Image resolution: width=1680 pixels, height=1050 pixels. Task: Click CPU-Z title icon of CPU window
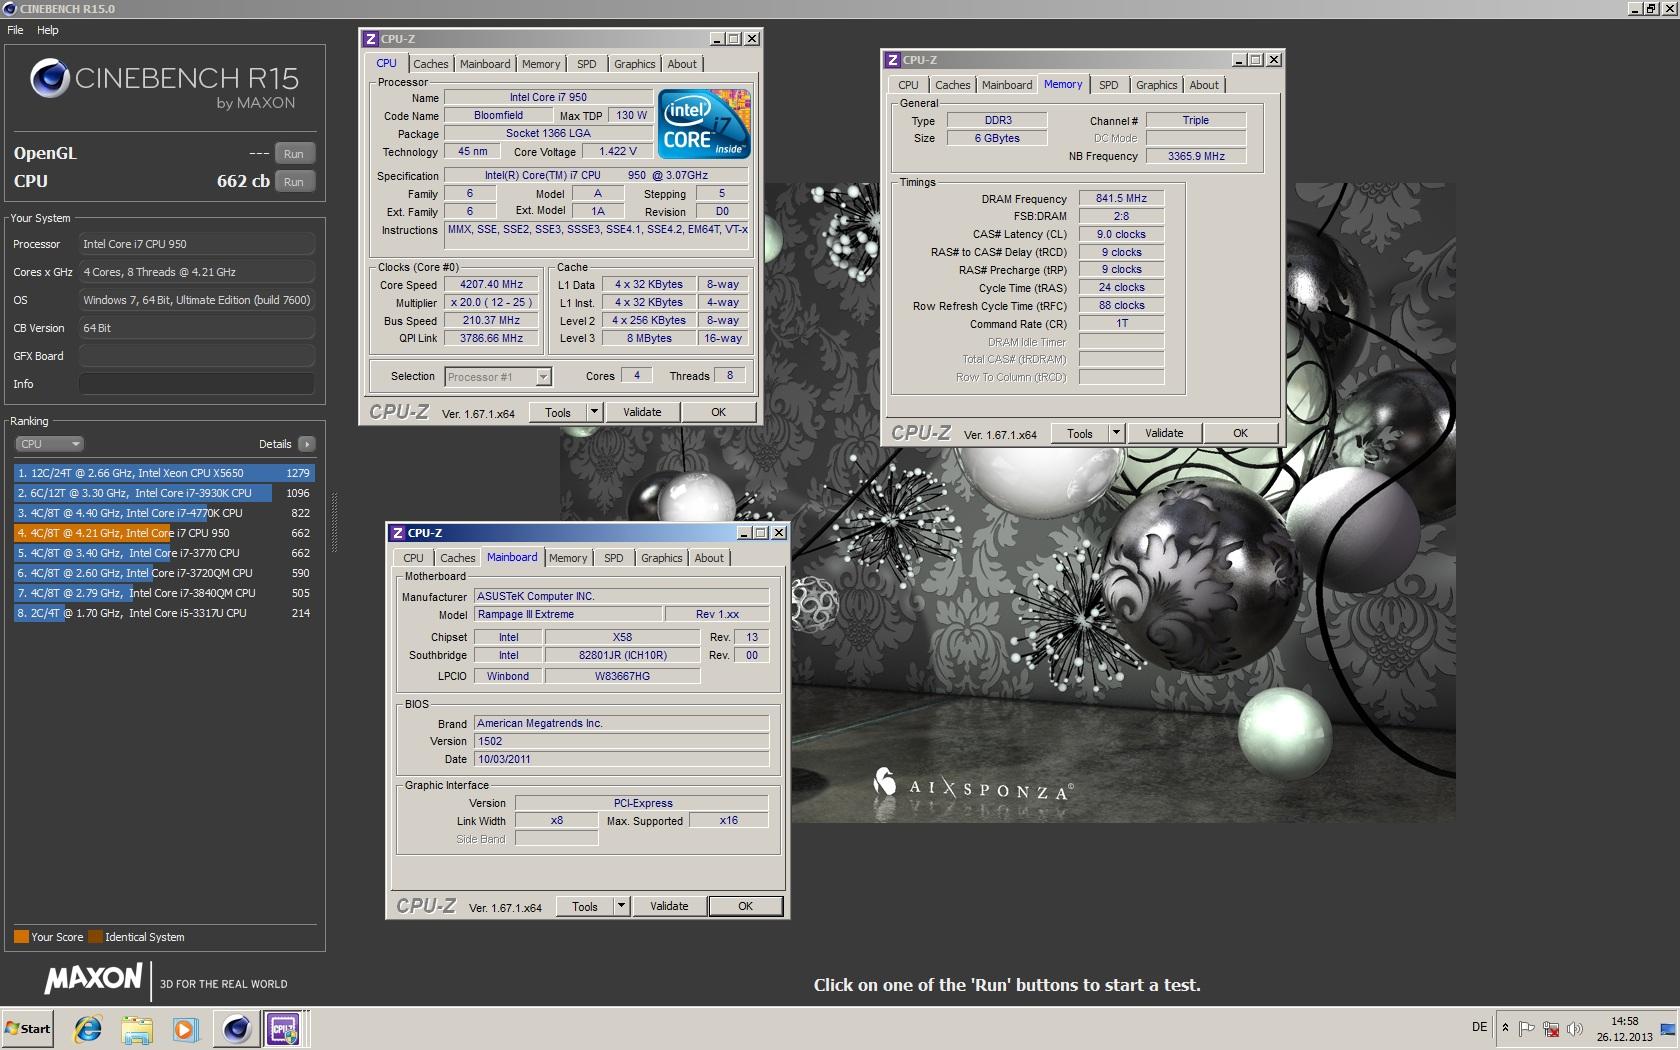[370, 39]
